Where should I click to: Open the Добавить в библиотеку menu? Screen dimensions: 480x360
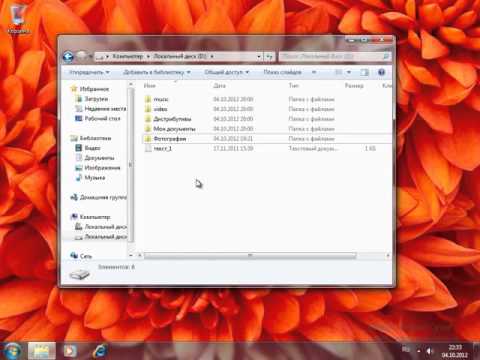[x=157, y=72]
